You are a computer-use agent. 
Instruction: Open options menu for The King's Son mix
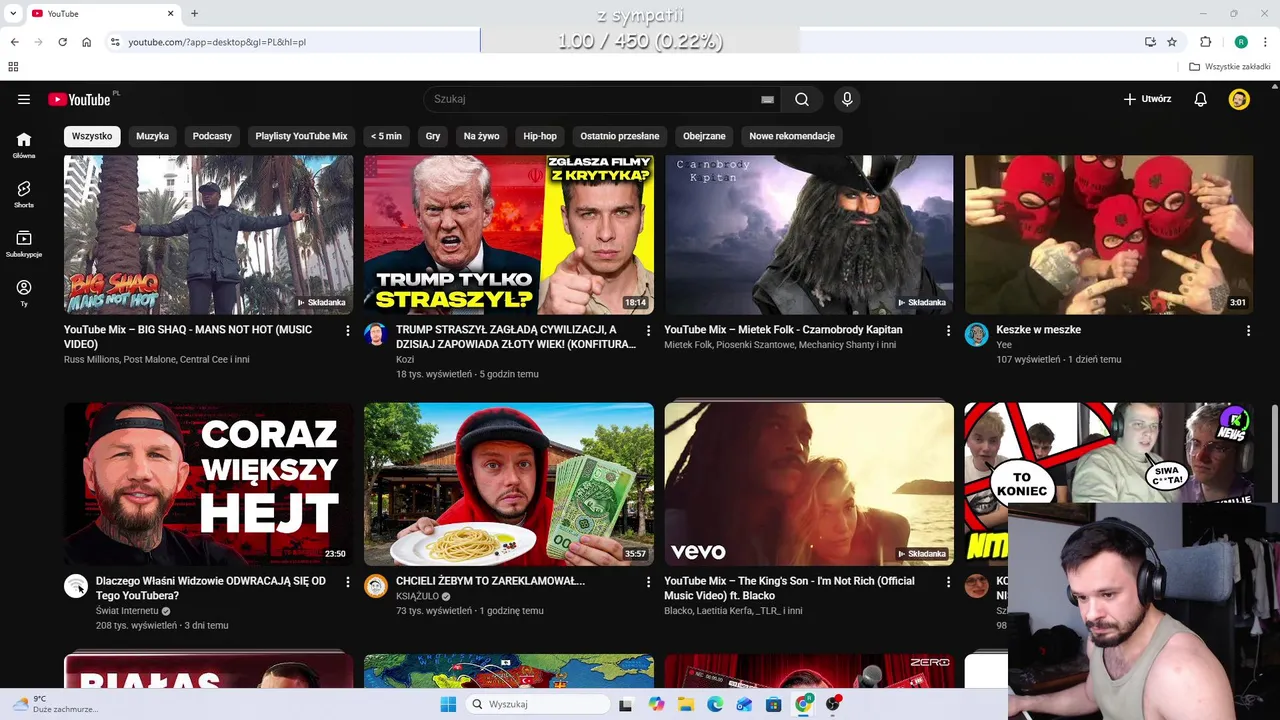point(948,581)
